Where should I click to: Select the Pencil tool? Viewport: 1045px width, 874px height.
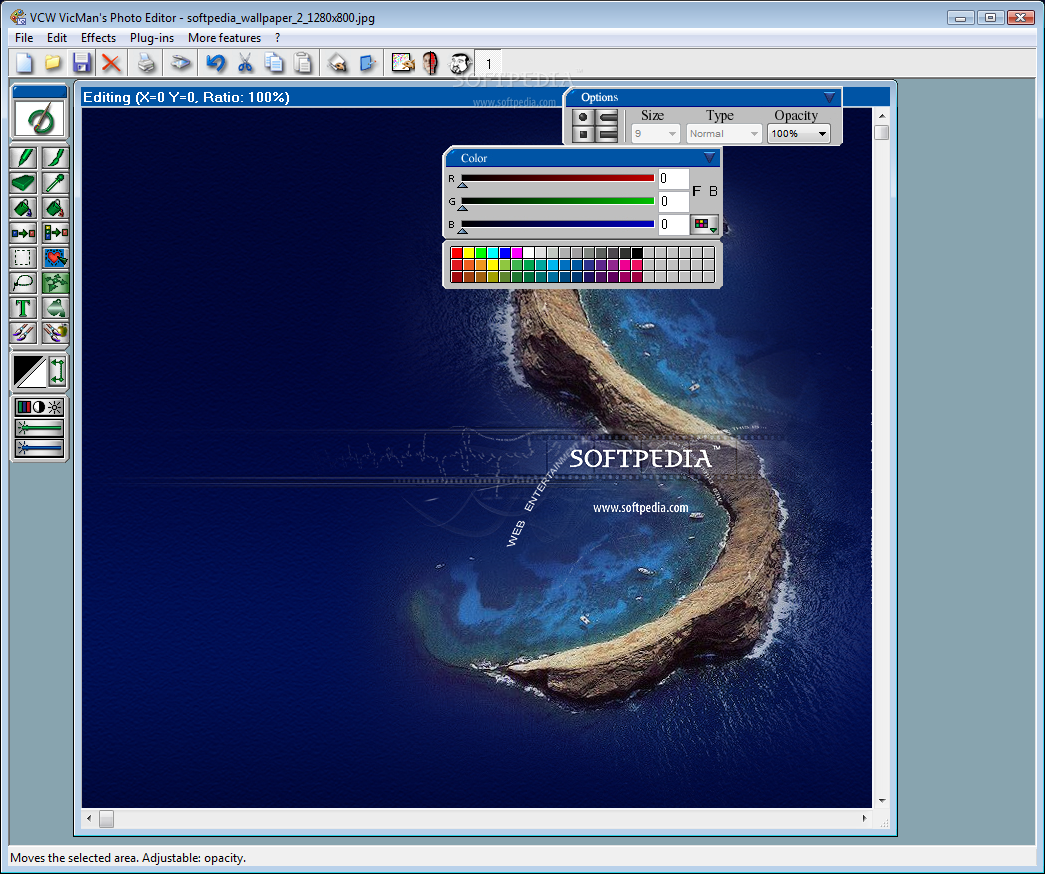(x=24, y=158)
